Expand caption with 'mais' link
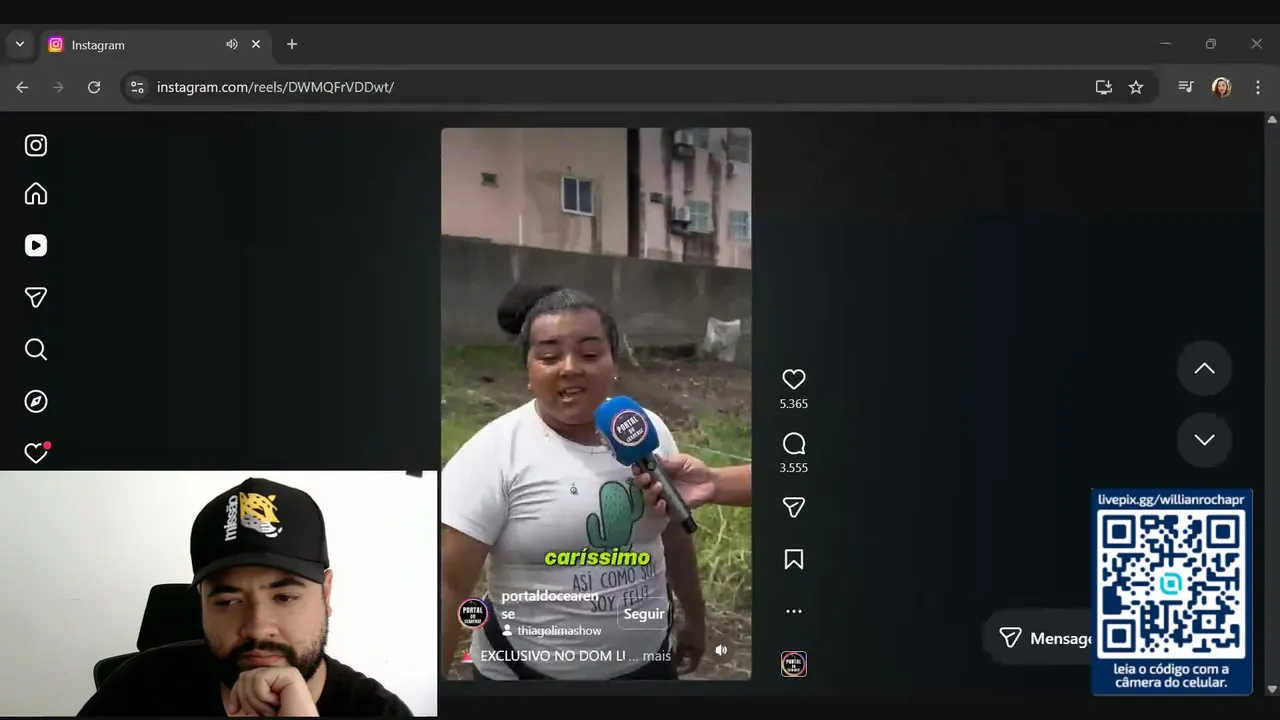The width and height of the screenshot is (1280, 720). click(x=657, y=656)
